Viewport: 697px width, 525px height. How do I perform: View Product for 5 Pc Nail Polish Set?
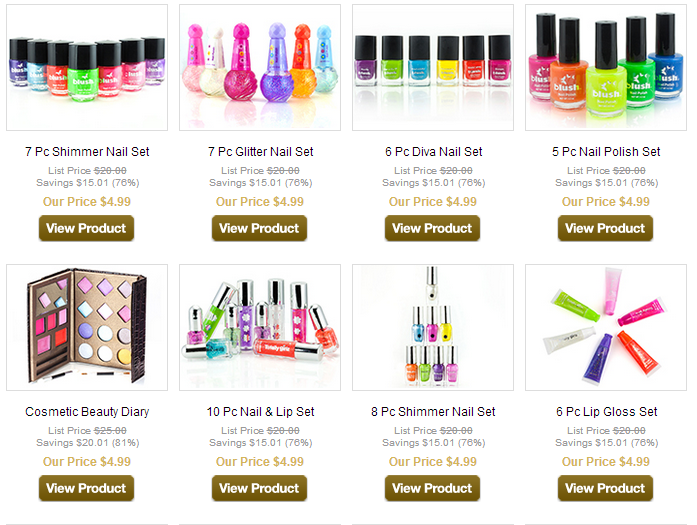[605, 228]
